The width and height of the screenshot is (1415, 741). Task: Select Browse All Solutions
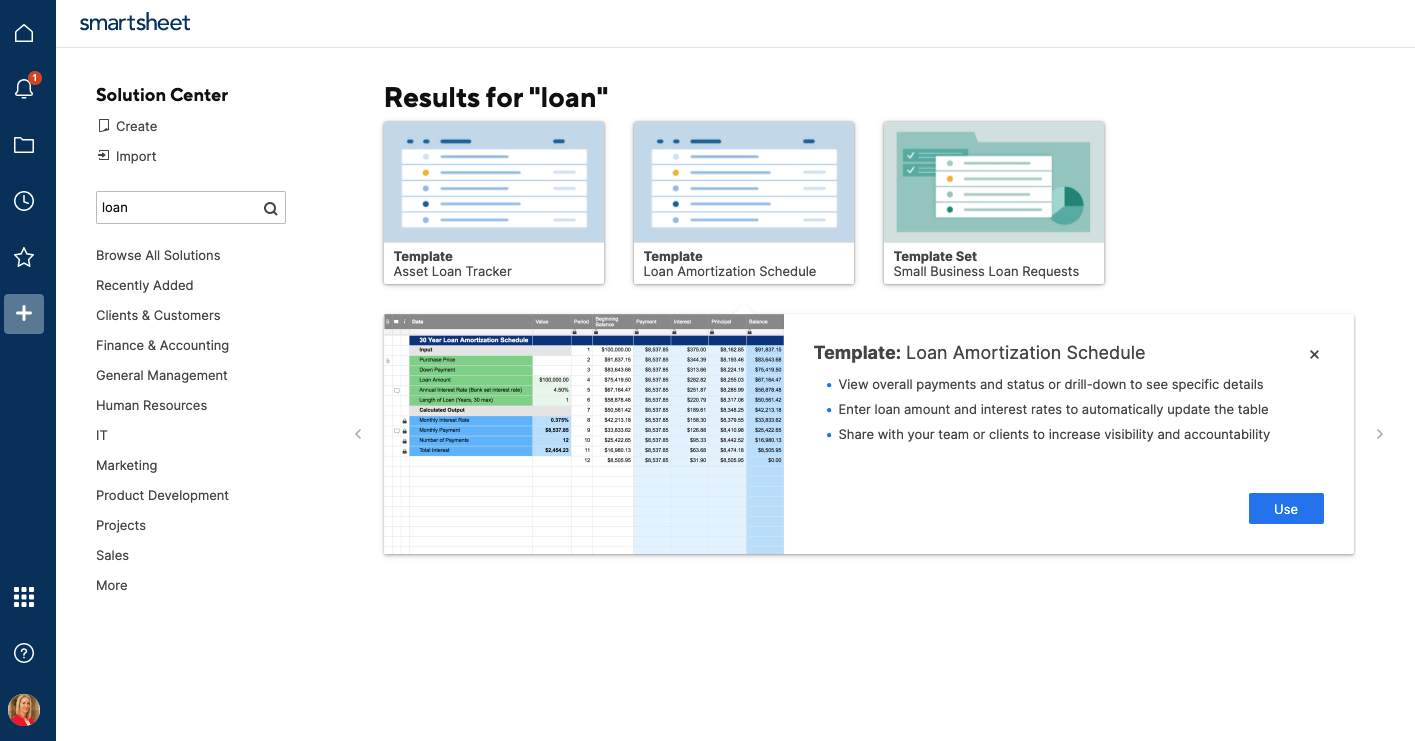click(158, 255)
